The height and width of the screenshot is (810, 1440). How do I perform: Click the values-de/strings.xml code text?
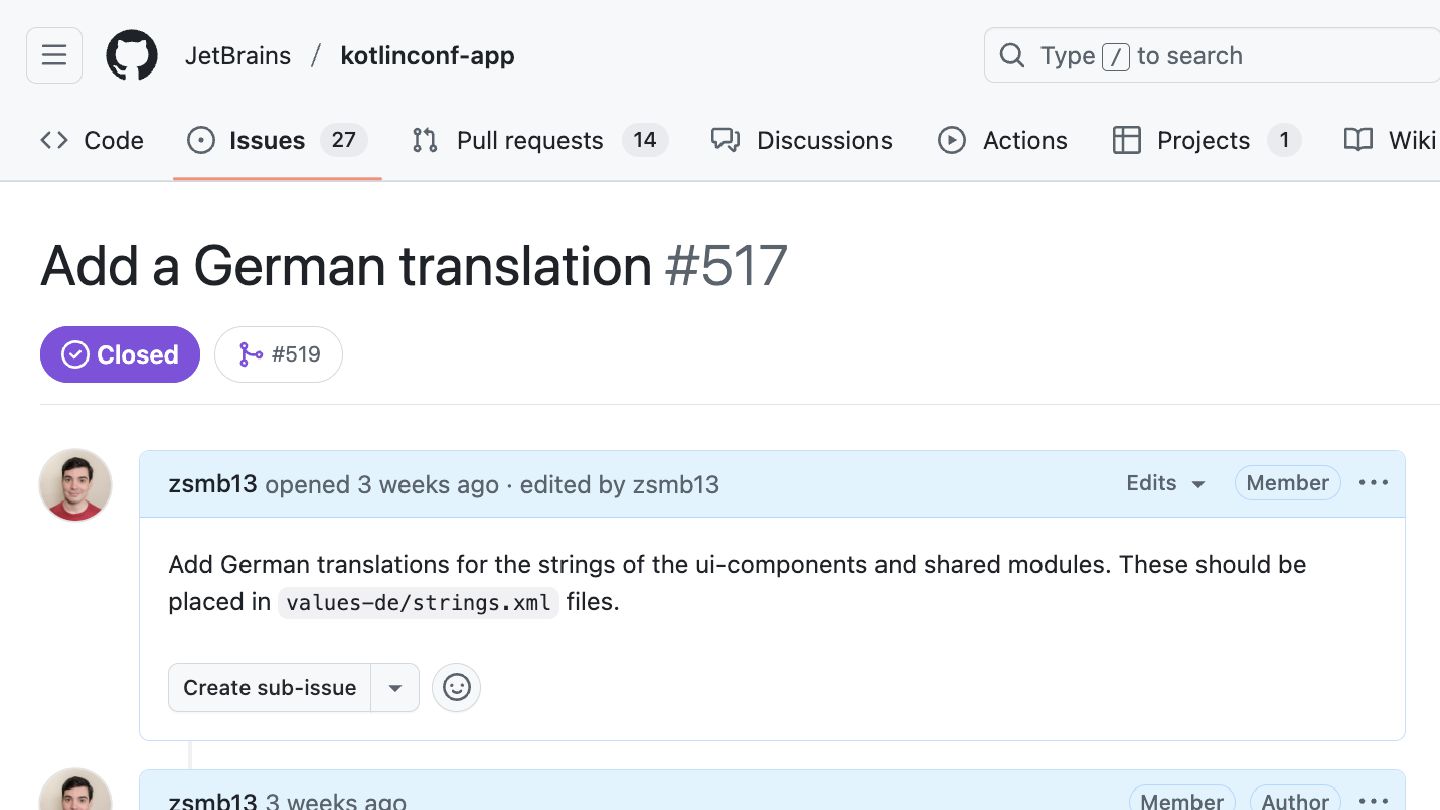click(418, 603)
